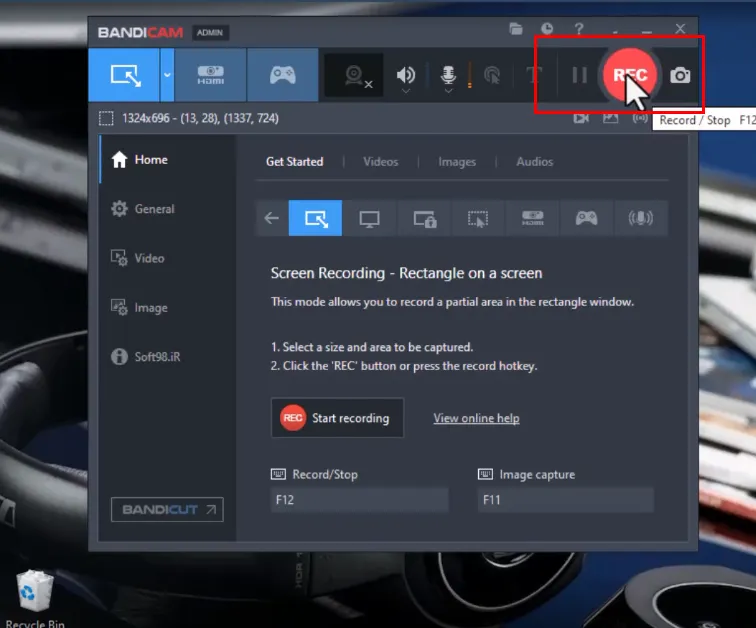
Task: Open the screen recording mode dropdown arrow
Action: [167, 75]
